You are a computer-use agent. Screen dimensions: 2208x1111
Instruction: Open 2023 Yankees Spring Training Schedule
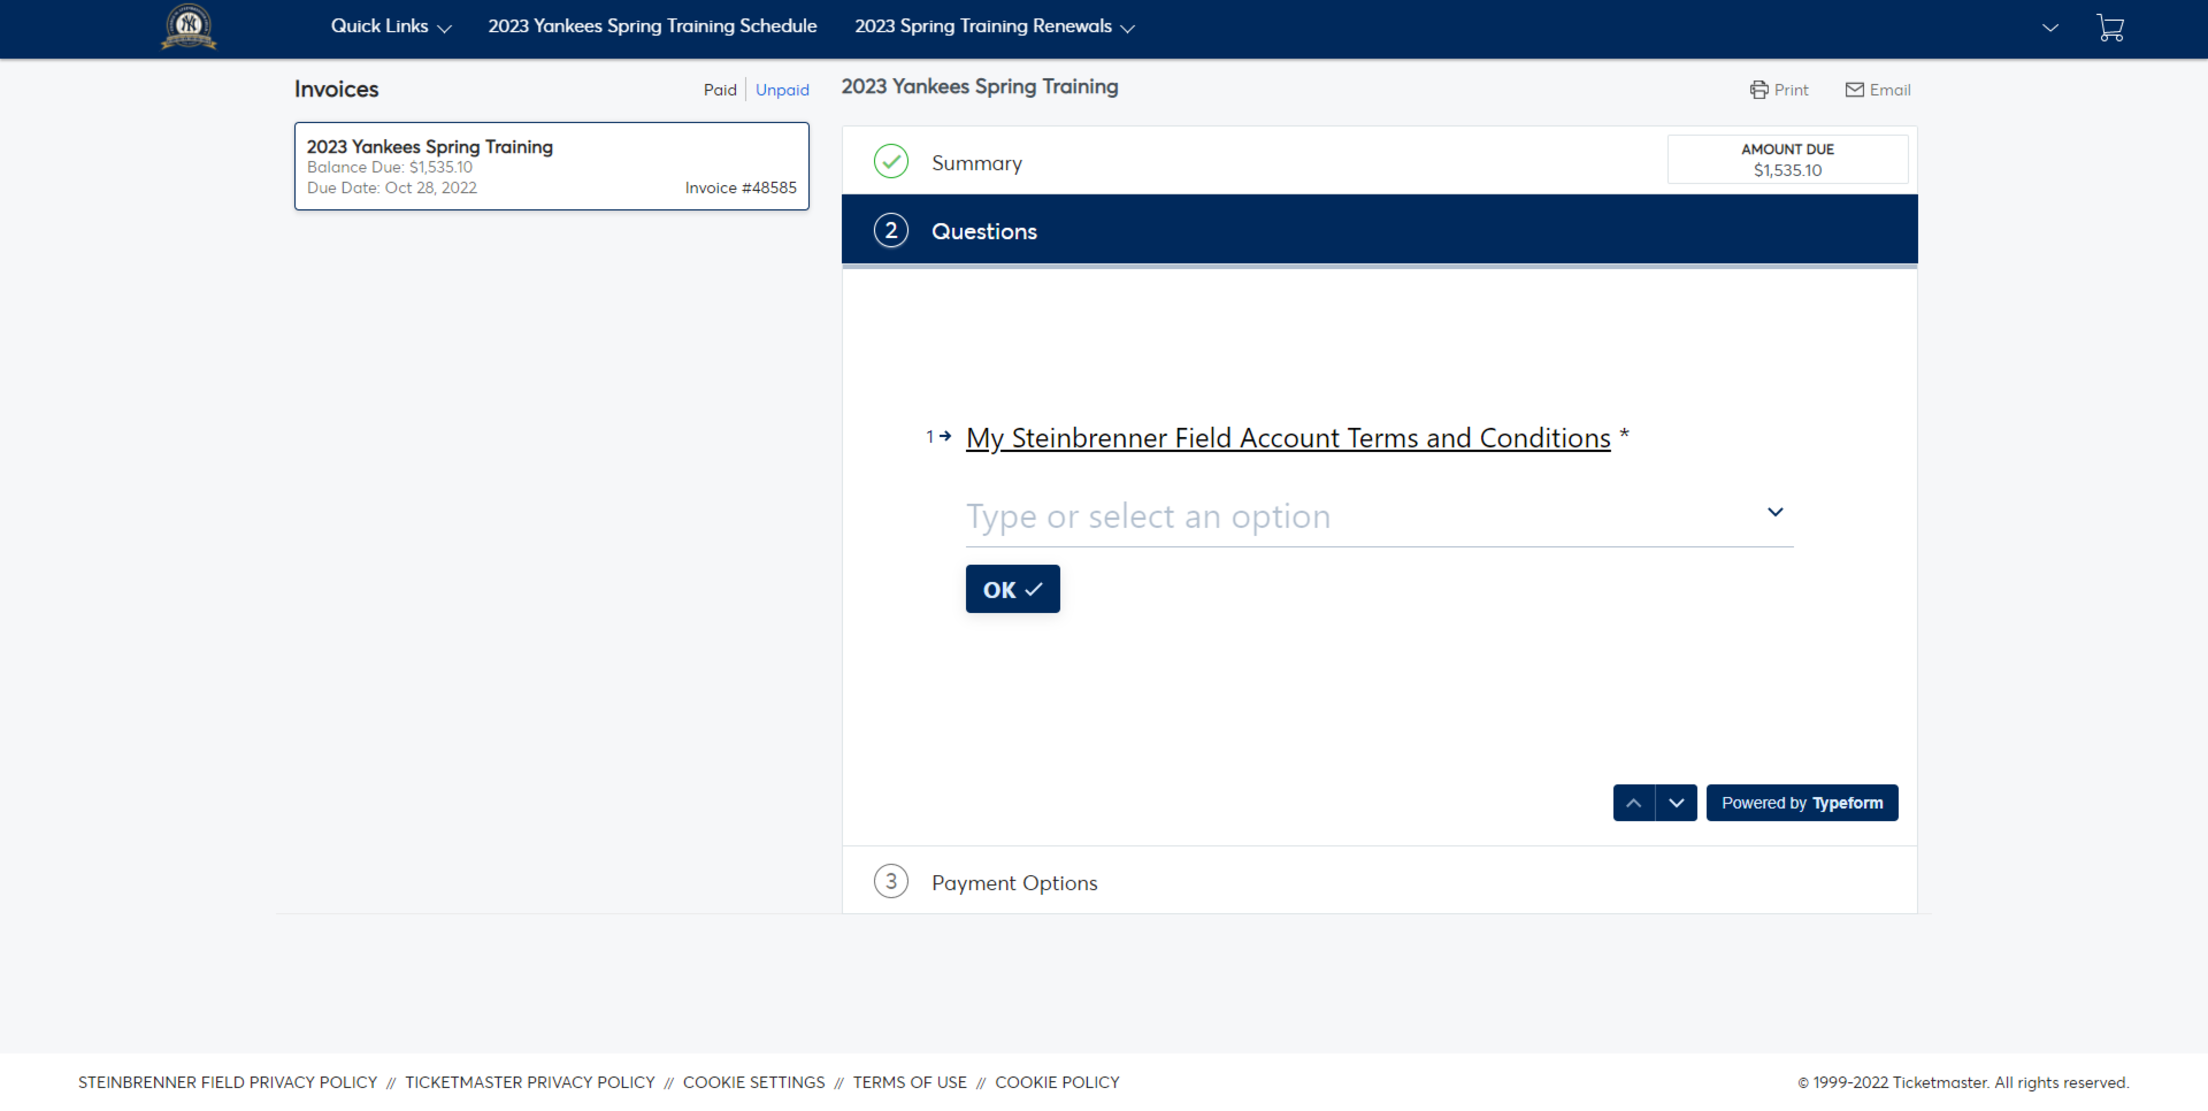tap(652, 27)
